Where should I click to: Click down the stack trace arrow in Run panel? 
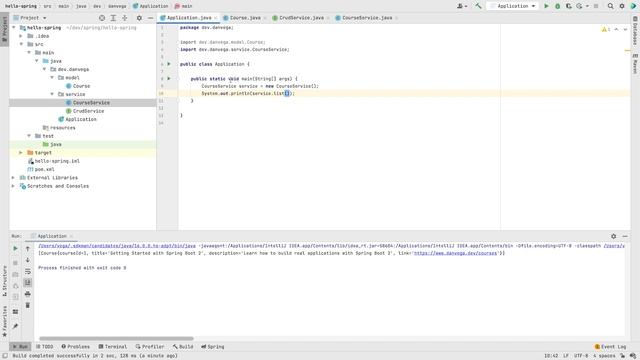28,260
